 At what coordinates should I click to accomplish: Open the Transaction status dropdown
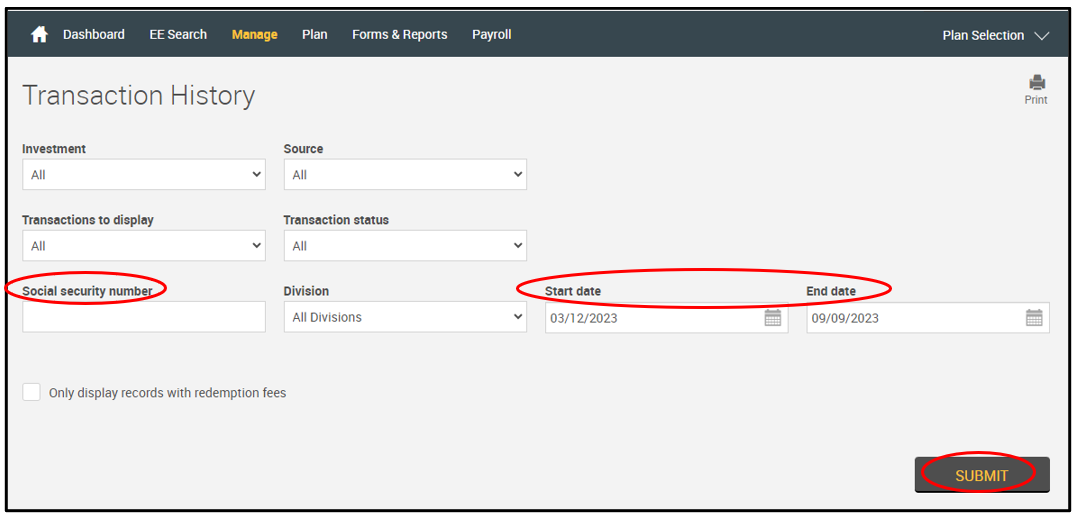click(x=405, y=246)
